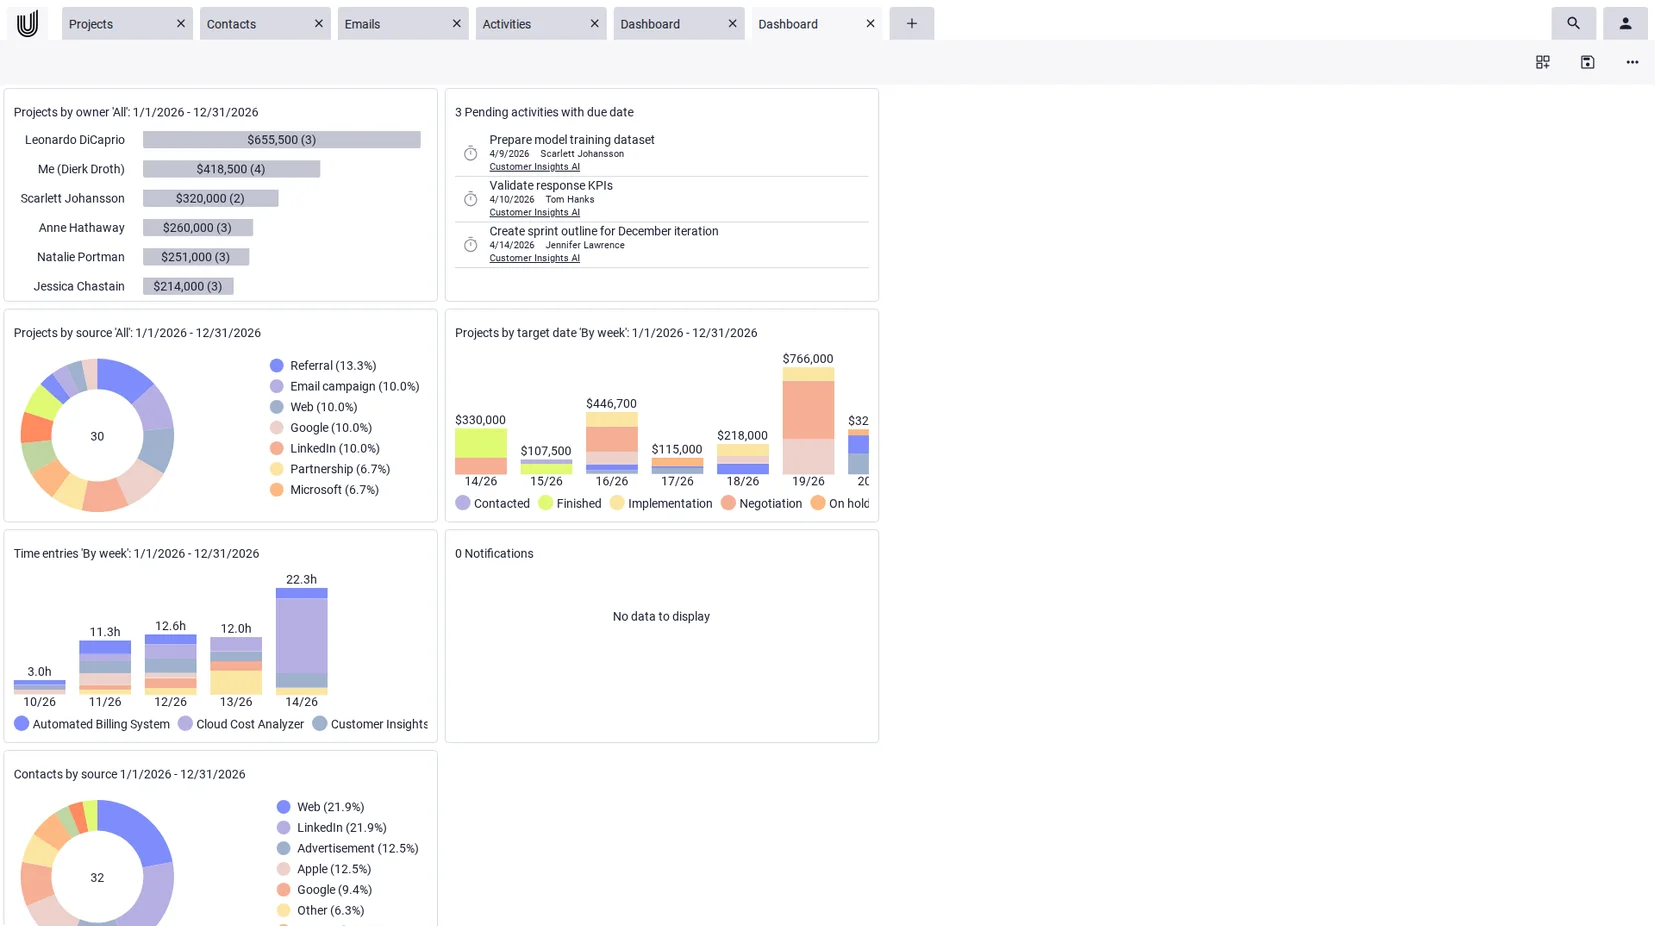Toggle Contacted legend swatch in target date chart
Screen dimensions: 1655x926
pyautogui.click(x=463, y=503)
